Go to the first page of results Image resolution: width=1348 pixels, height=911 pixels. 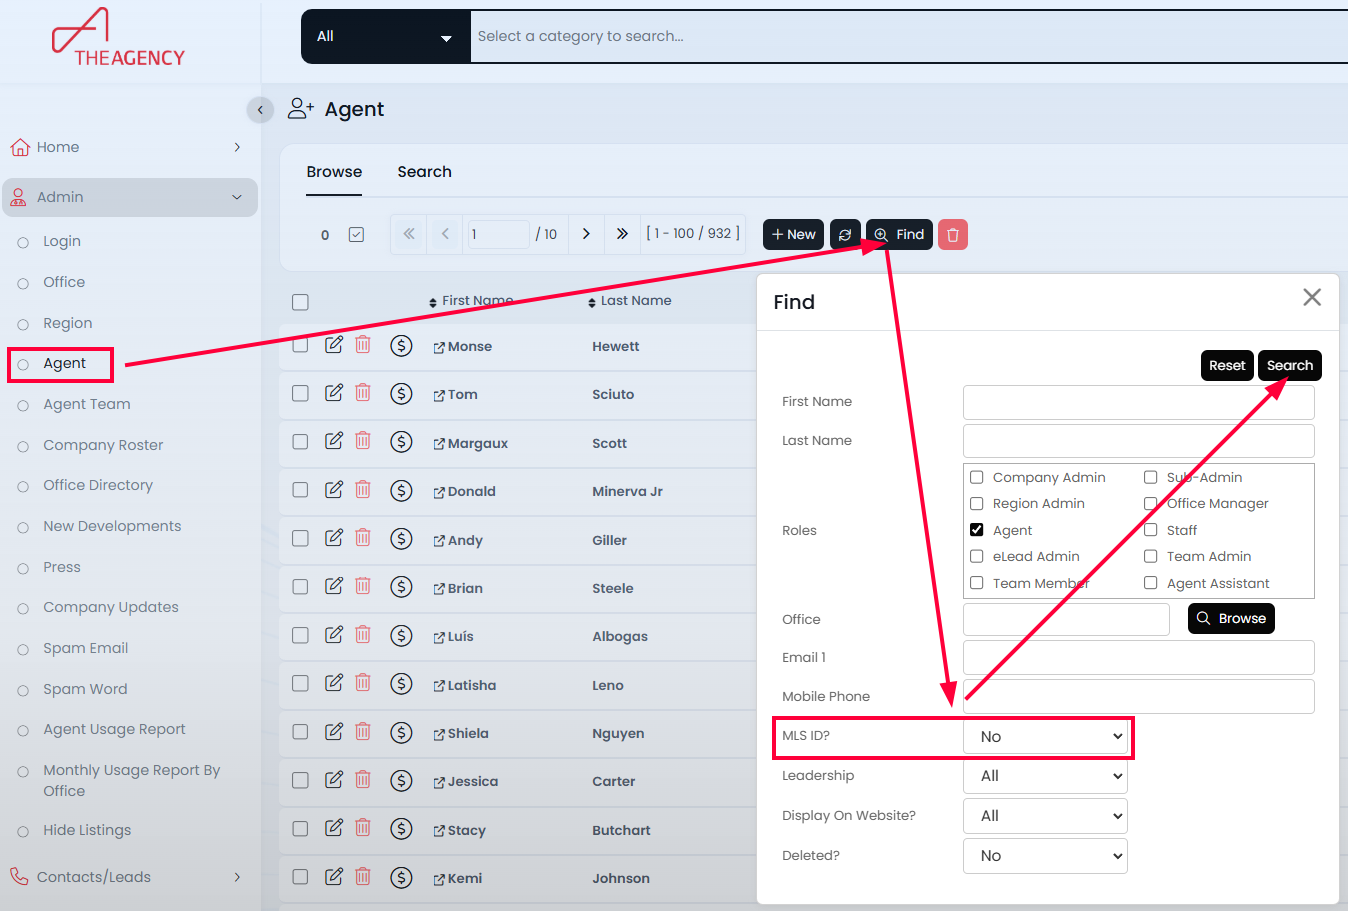[409, 234]
